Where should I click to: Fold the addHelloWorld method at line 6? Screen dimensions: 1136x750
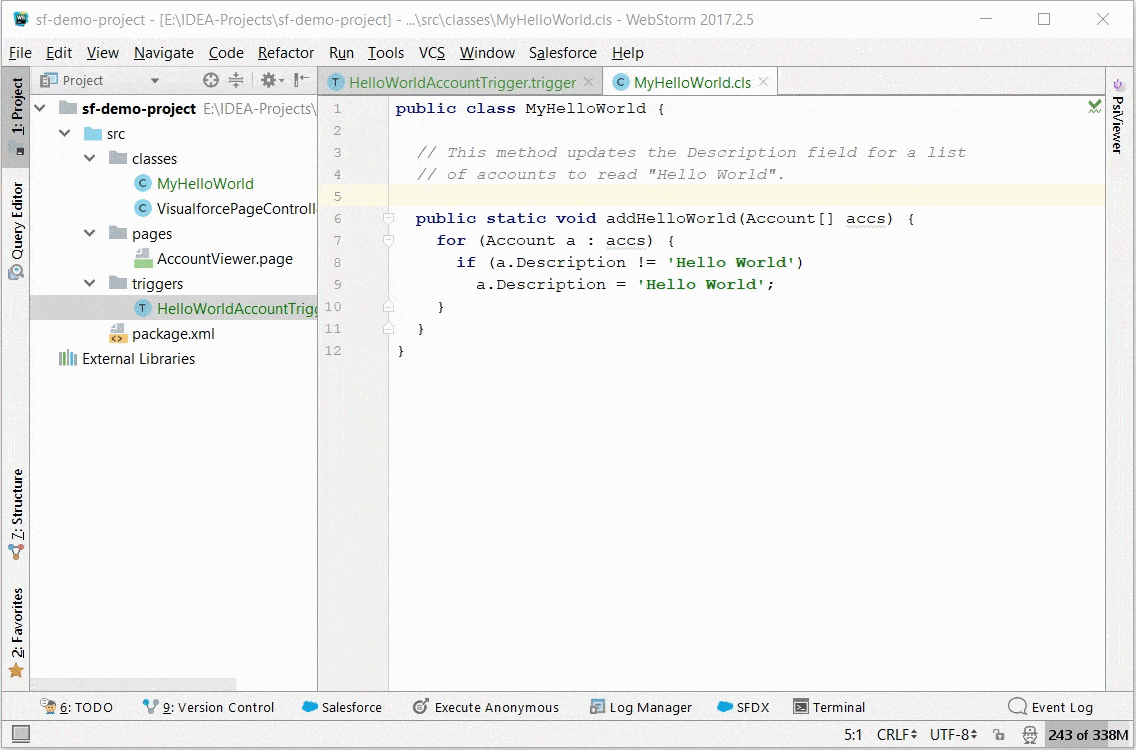click(x=388, y=218)
